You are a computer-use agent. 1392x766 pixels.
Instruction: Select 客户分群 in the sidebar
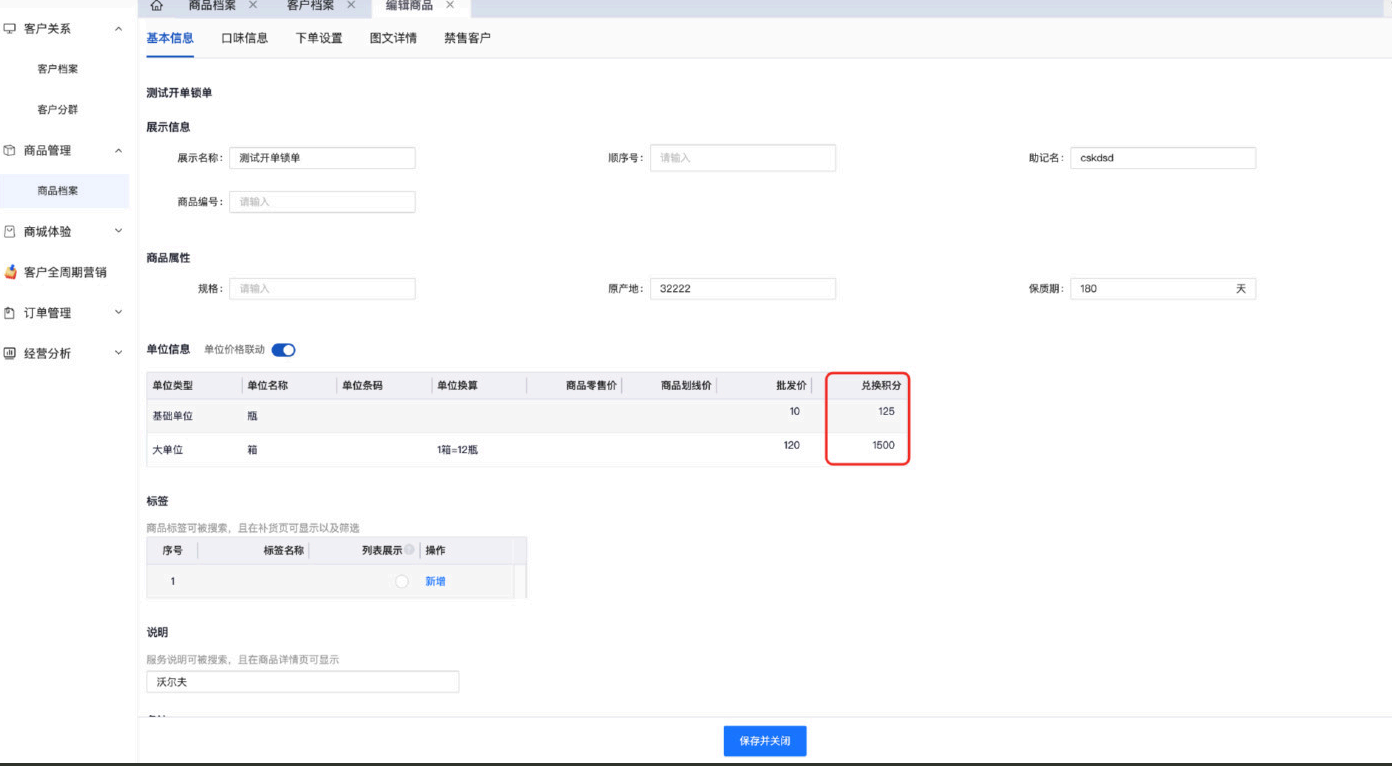point(58,110)
